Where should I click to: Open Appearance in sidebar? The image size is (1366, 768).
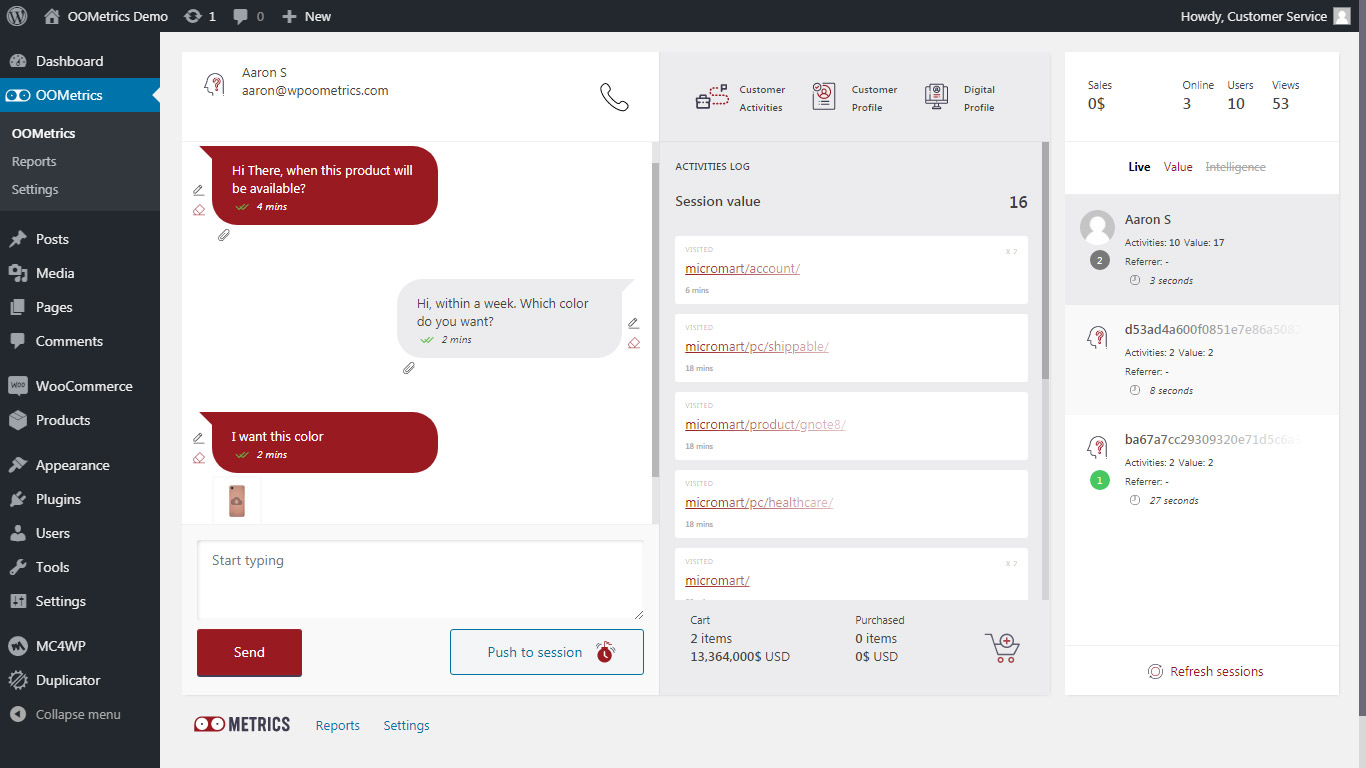click(x=80, y=465)
